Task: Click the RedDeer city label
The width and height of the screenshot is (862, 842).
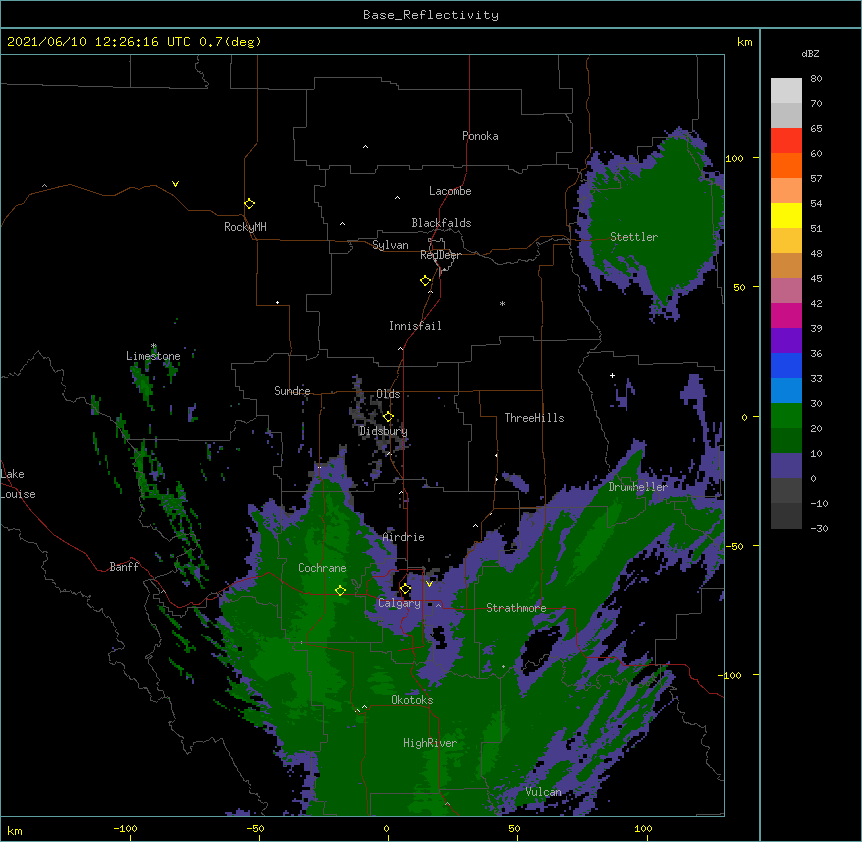Action: (440, 255)
